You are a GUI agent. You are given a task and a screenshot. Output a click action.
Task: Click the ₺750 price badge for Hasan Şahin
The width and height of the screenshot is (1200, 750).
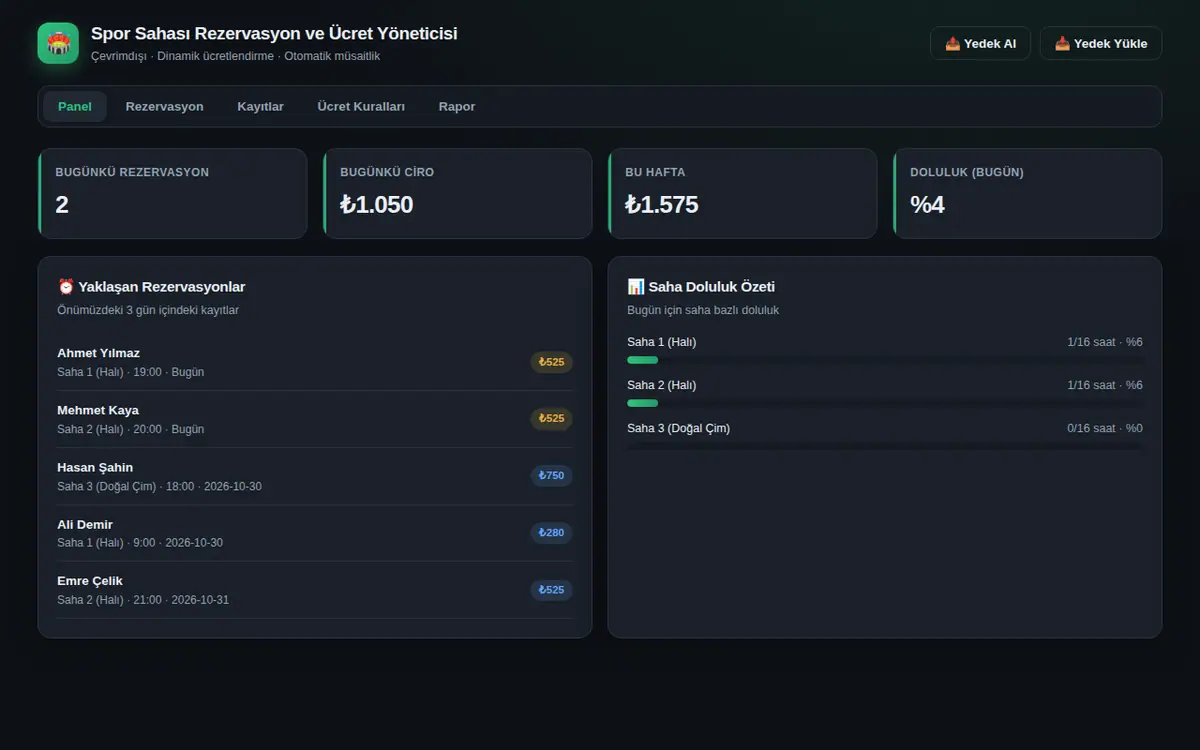pyautogui.click(x=551, y=476)
